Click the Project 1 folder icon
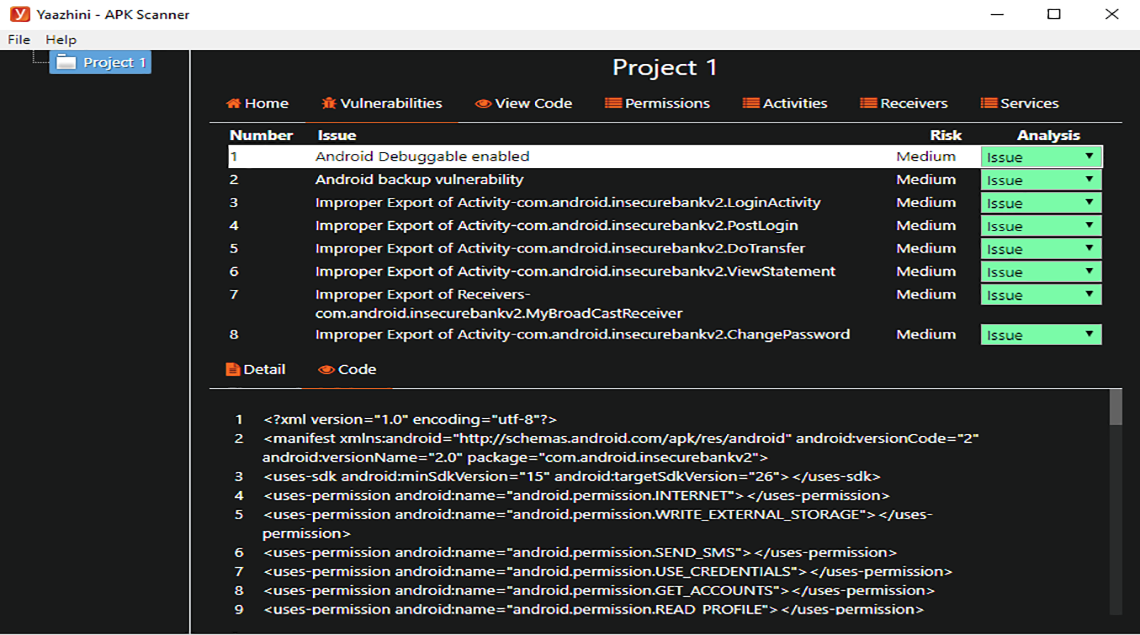 (66, 63)
